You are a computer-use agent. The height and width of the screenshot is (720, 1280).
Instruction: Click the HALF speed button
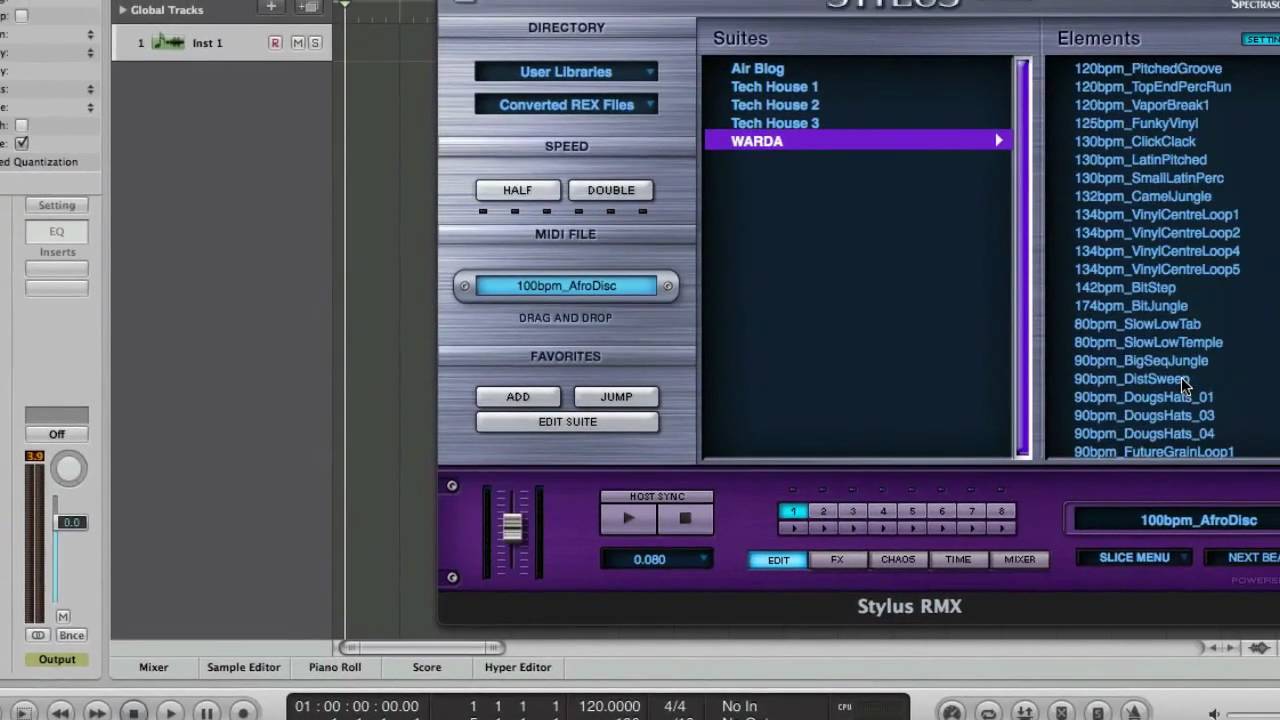click(518, 190)
